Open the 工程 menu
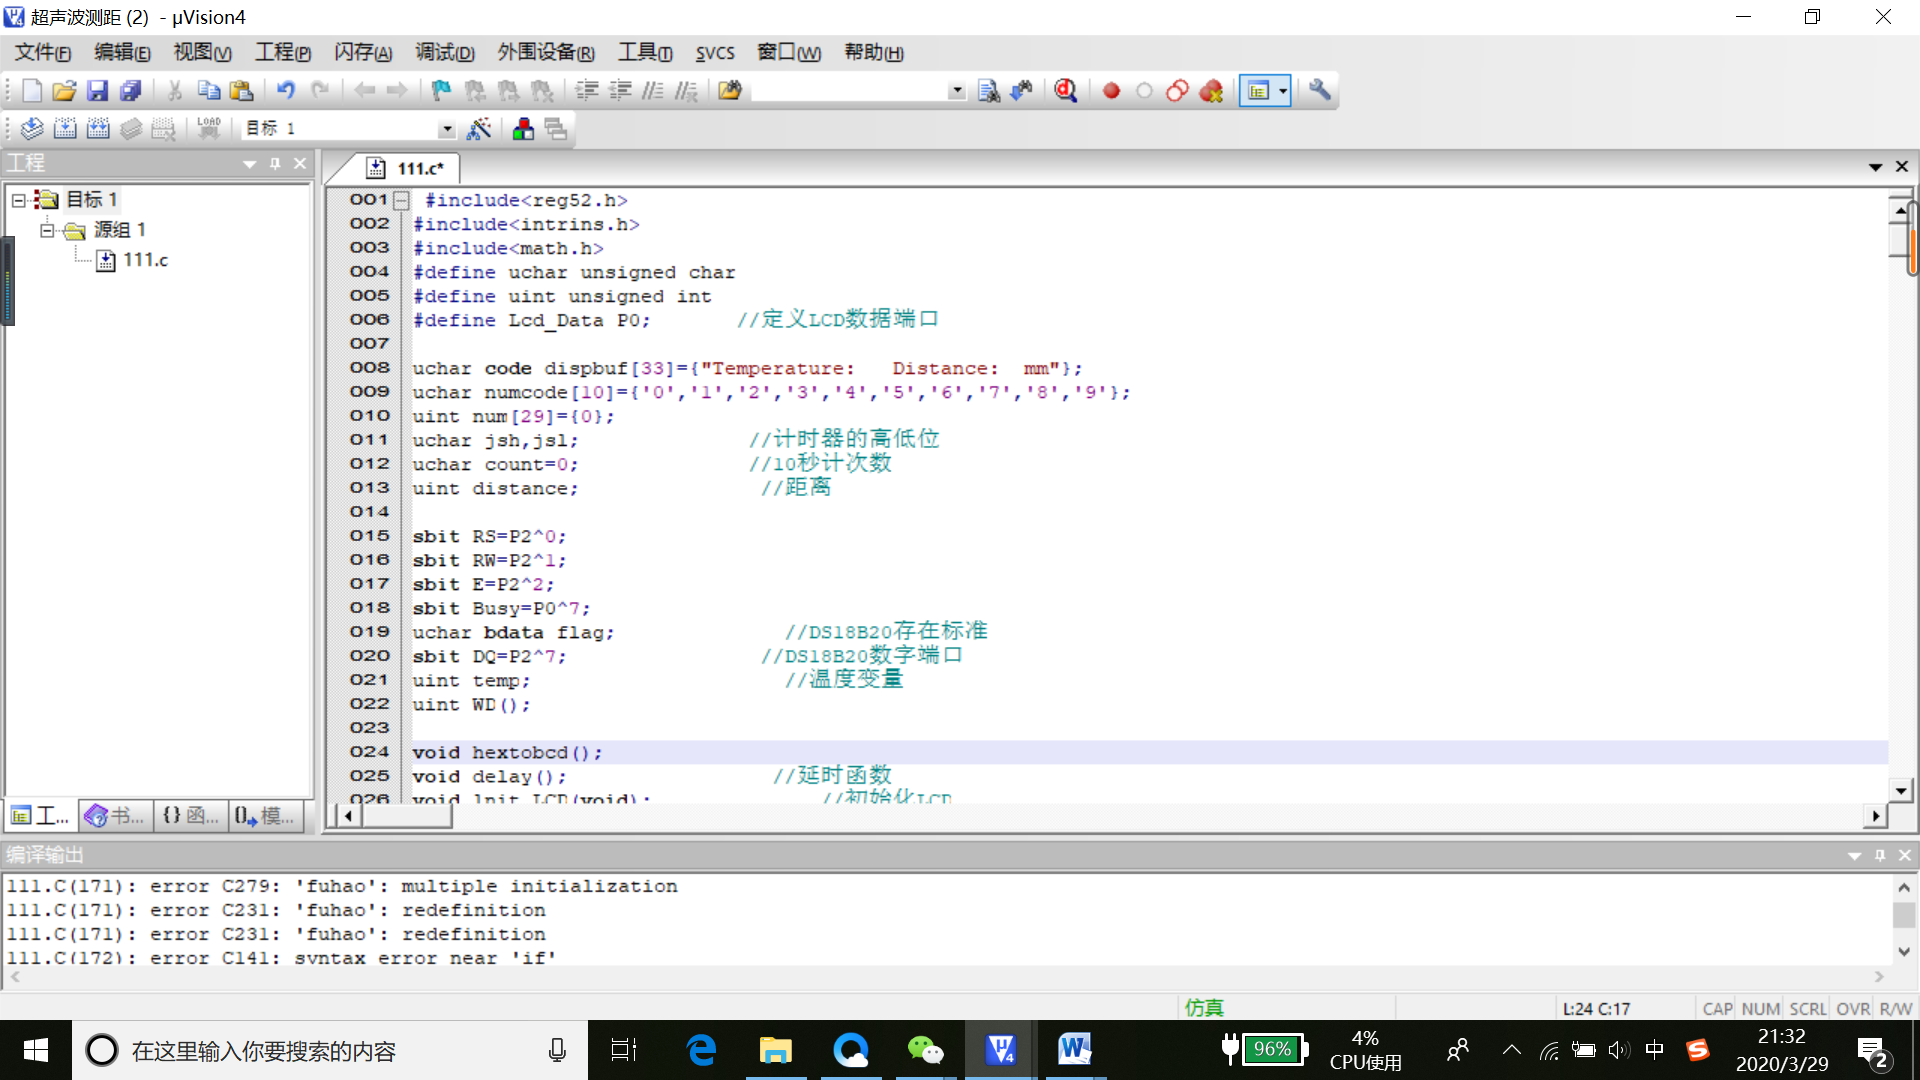This screenshot has height=1080, width=1920. tap(283, 52)
